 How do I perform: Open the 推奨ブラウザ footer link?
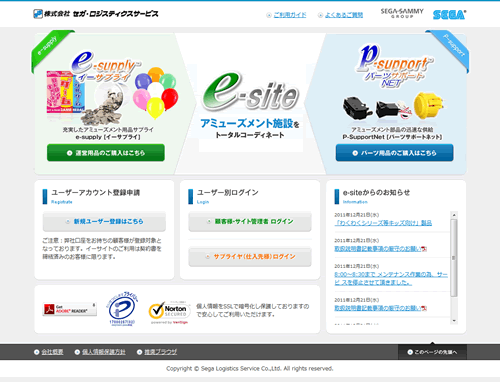point(160,352)
